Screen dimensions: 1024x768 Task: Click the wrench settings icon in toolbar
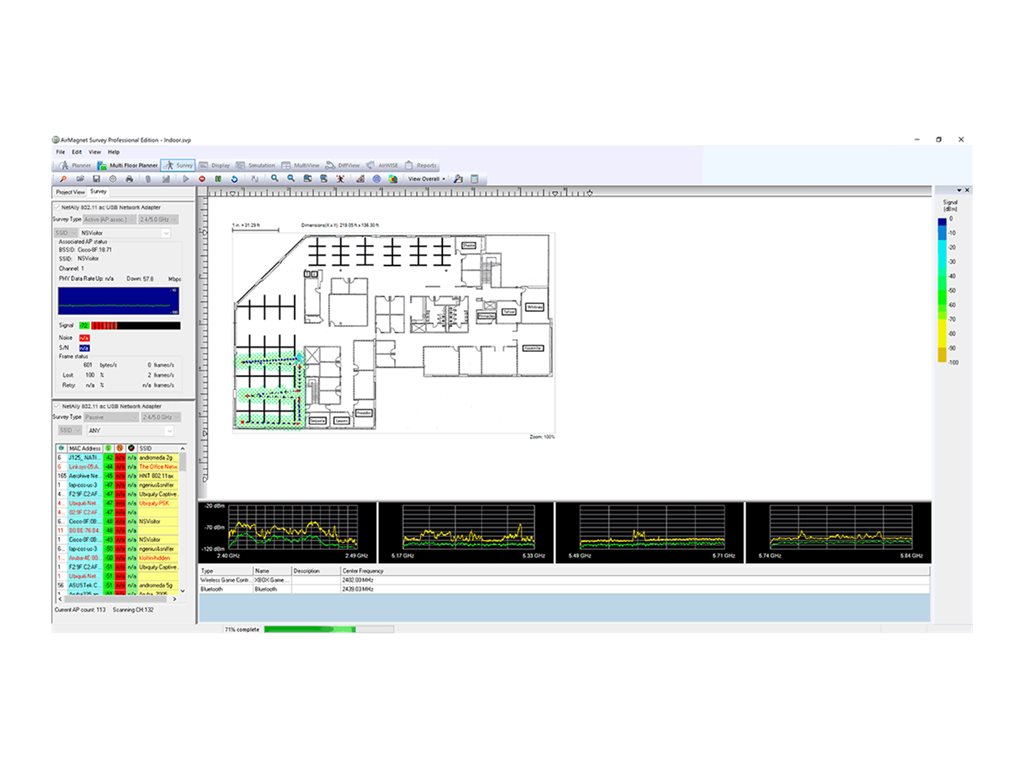(x=458, y=179)
